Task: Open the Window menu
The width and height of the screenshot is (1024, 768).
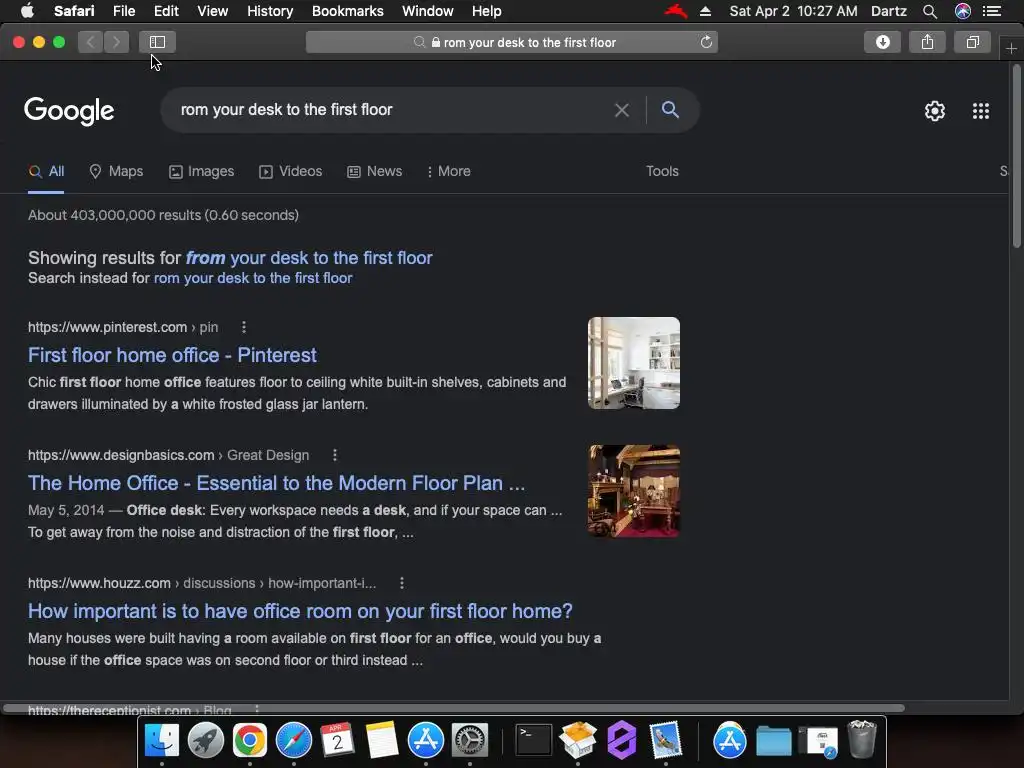Action: pos(428,11)
